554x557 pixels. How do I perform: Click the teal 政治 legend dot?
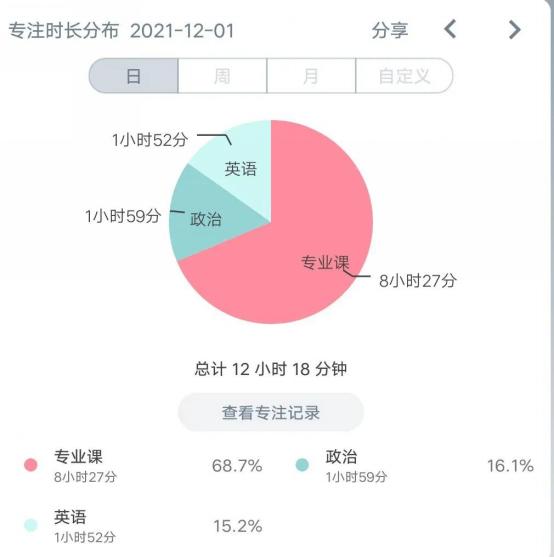(302, 465)
